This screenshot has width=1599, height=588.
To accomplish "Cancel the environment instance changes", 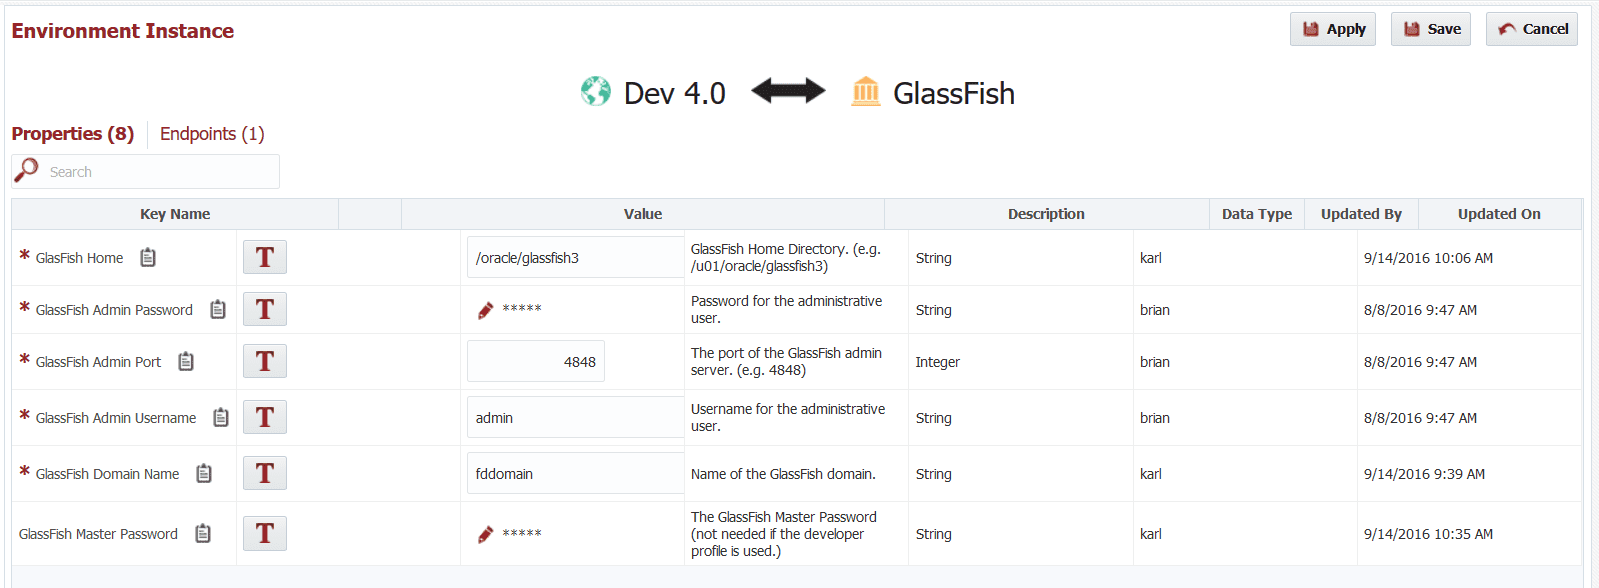I will [x=1531, y=28].
